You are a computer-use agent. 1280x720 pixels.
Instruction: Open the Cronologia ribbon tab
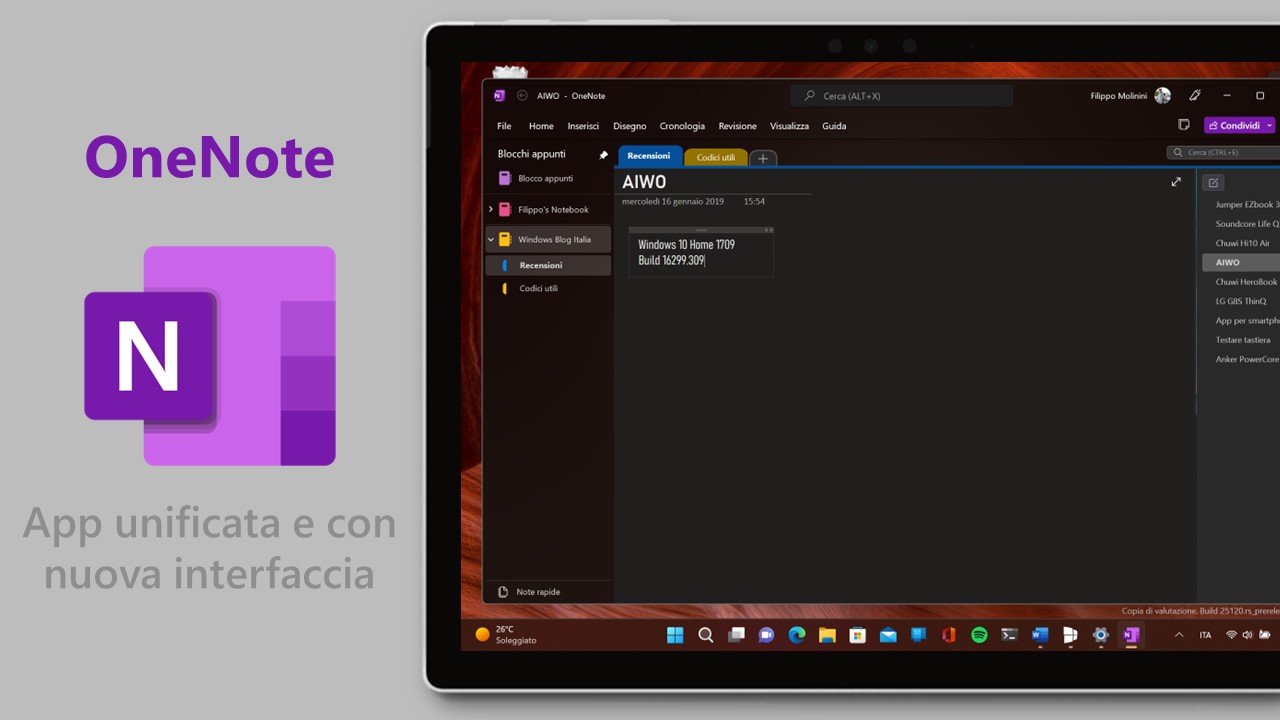coord(682,126)
